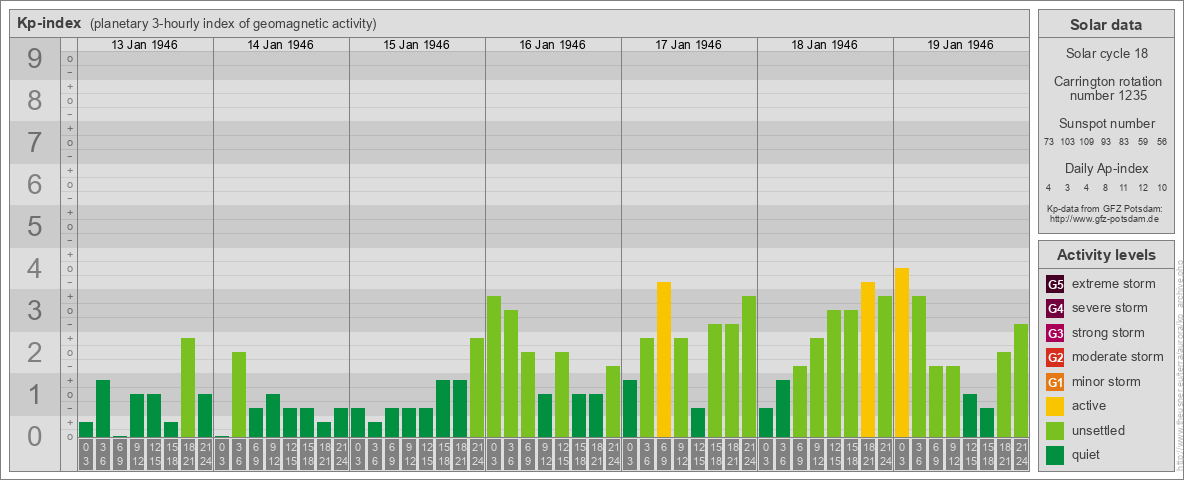This screenshot has height=480, width=1184.
Task: Click the 'Solar data' panel heading
Action: (x=1106, y=25)
